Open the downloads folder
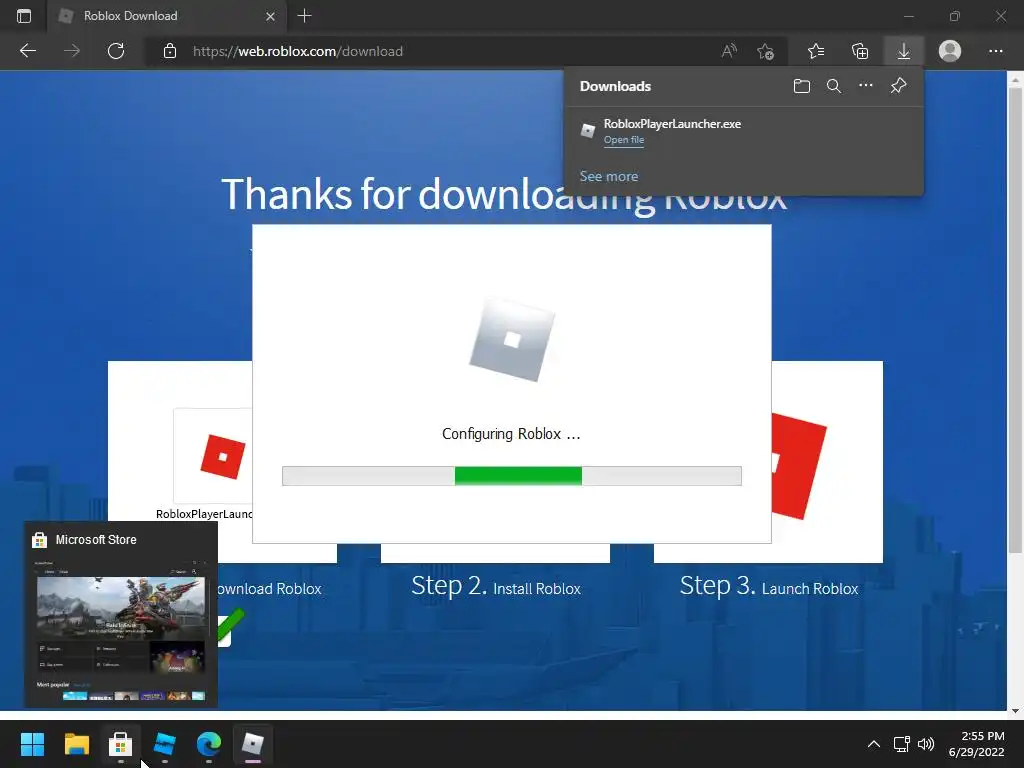The image size is (1024, 768). tap(802, 86)
